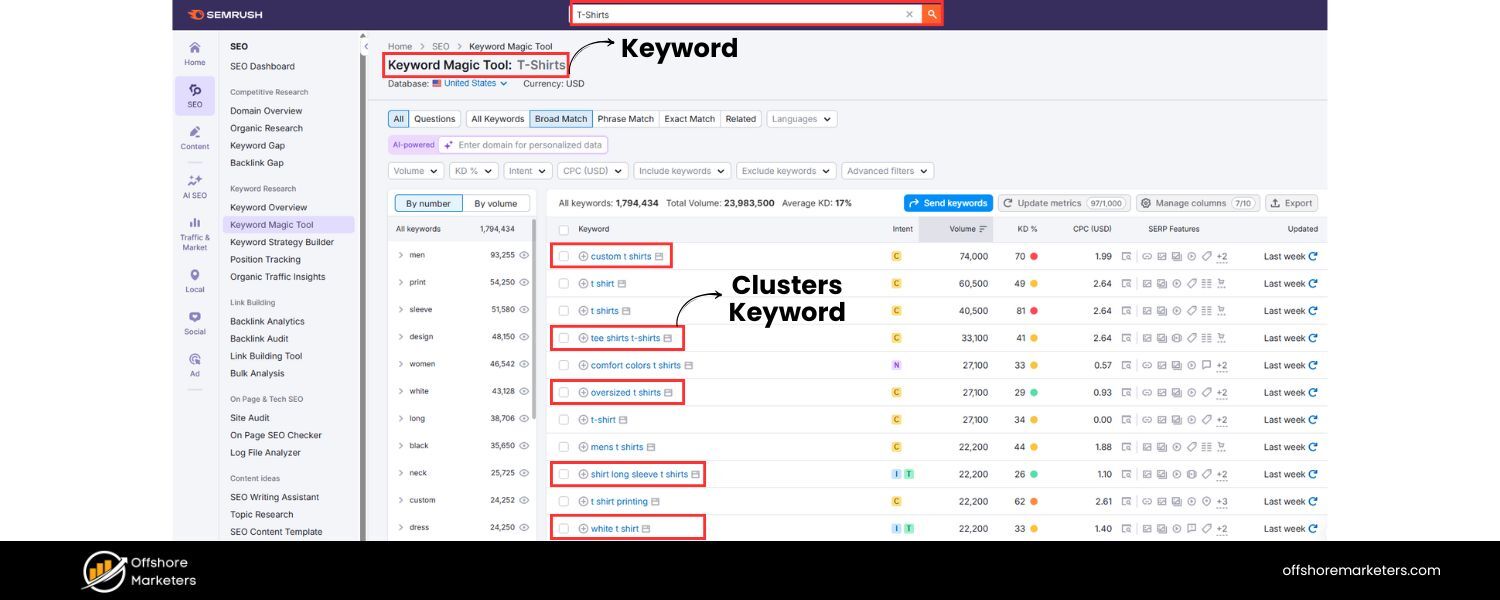This screenshot has width=1500, height=600.
Task: Open the Database United States dropdown
Action: 469,84
